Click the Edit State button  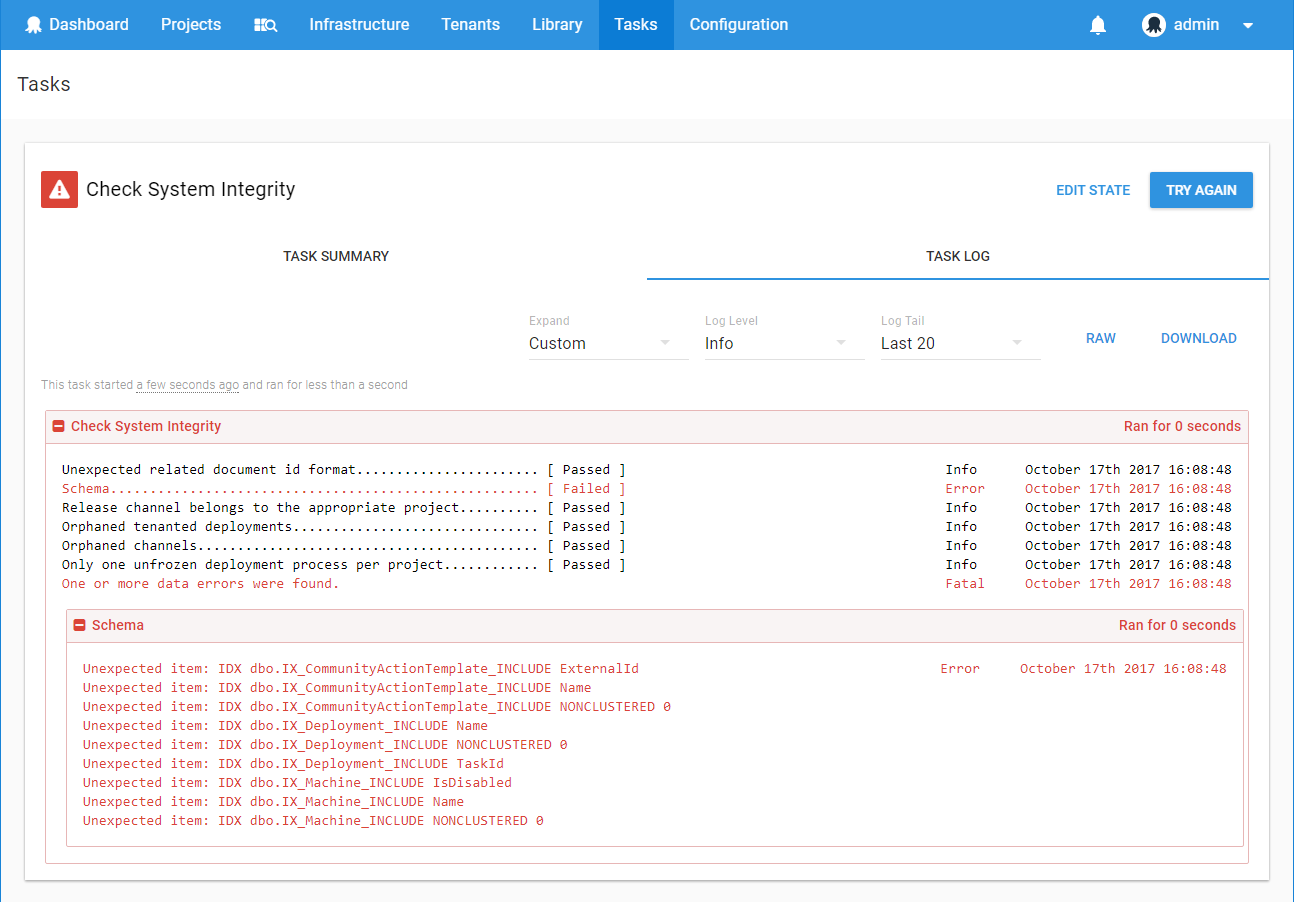[1093, 190]
